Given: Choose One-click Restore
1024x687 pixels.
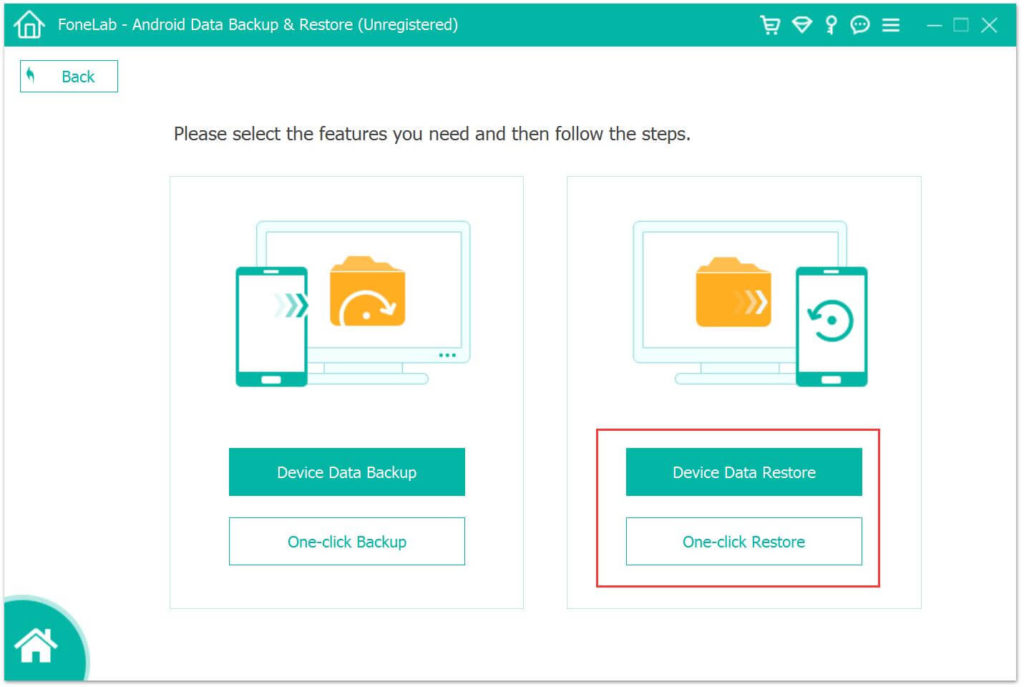Looking at the screenshot, I should click(x=744, y=542).
